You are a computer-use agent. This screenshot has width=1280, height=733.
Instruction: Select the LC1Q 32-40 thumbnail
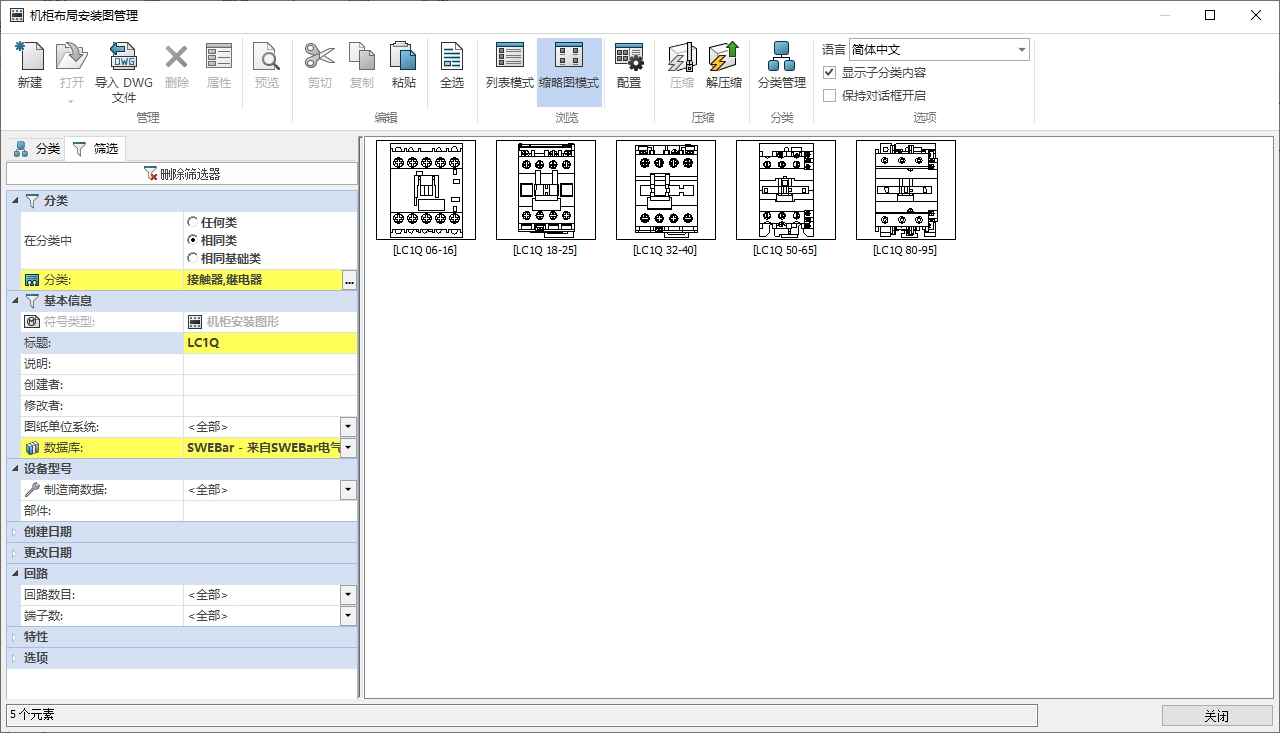pos(665,190)
